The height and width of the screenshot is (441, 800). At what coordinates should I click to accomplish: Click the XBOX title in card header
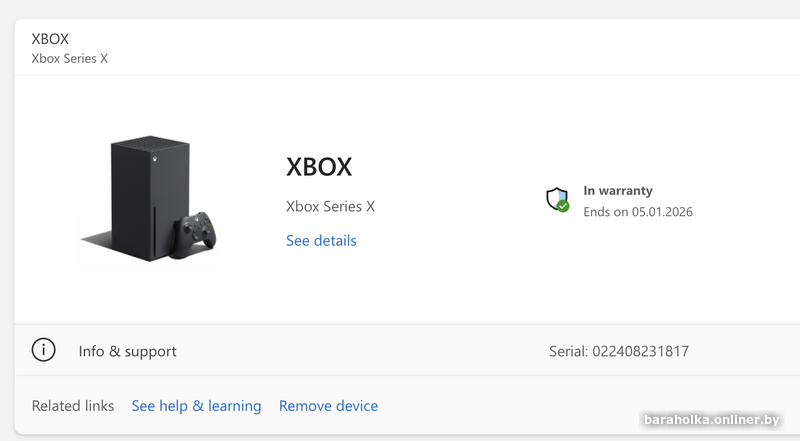point(50,39)
